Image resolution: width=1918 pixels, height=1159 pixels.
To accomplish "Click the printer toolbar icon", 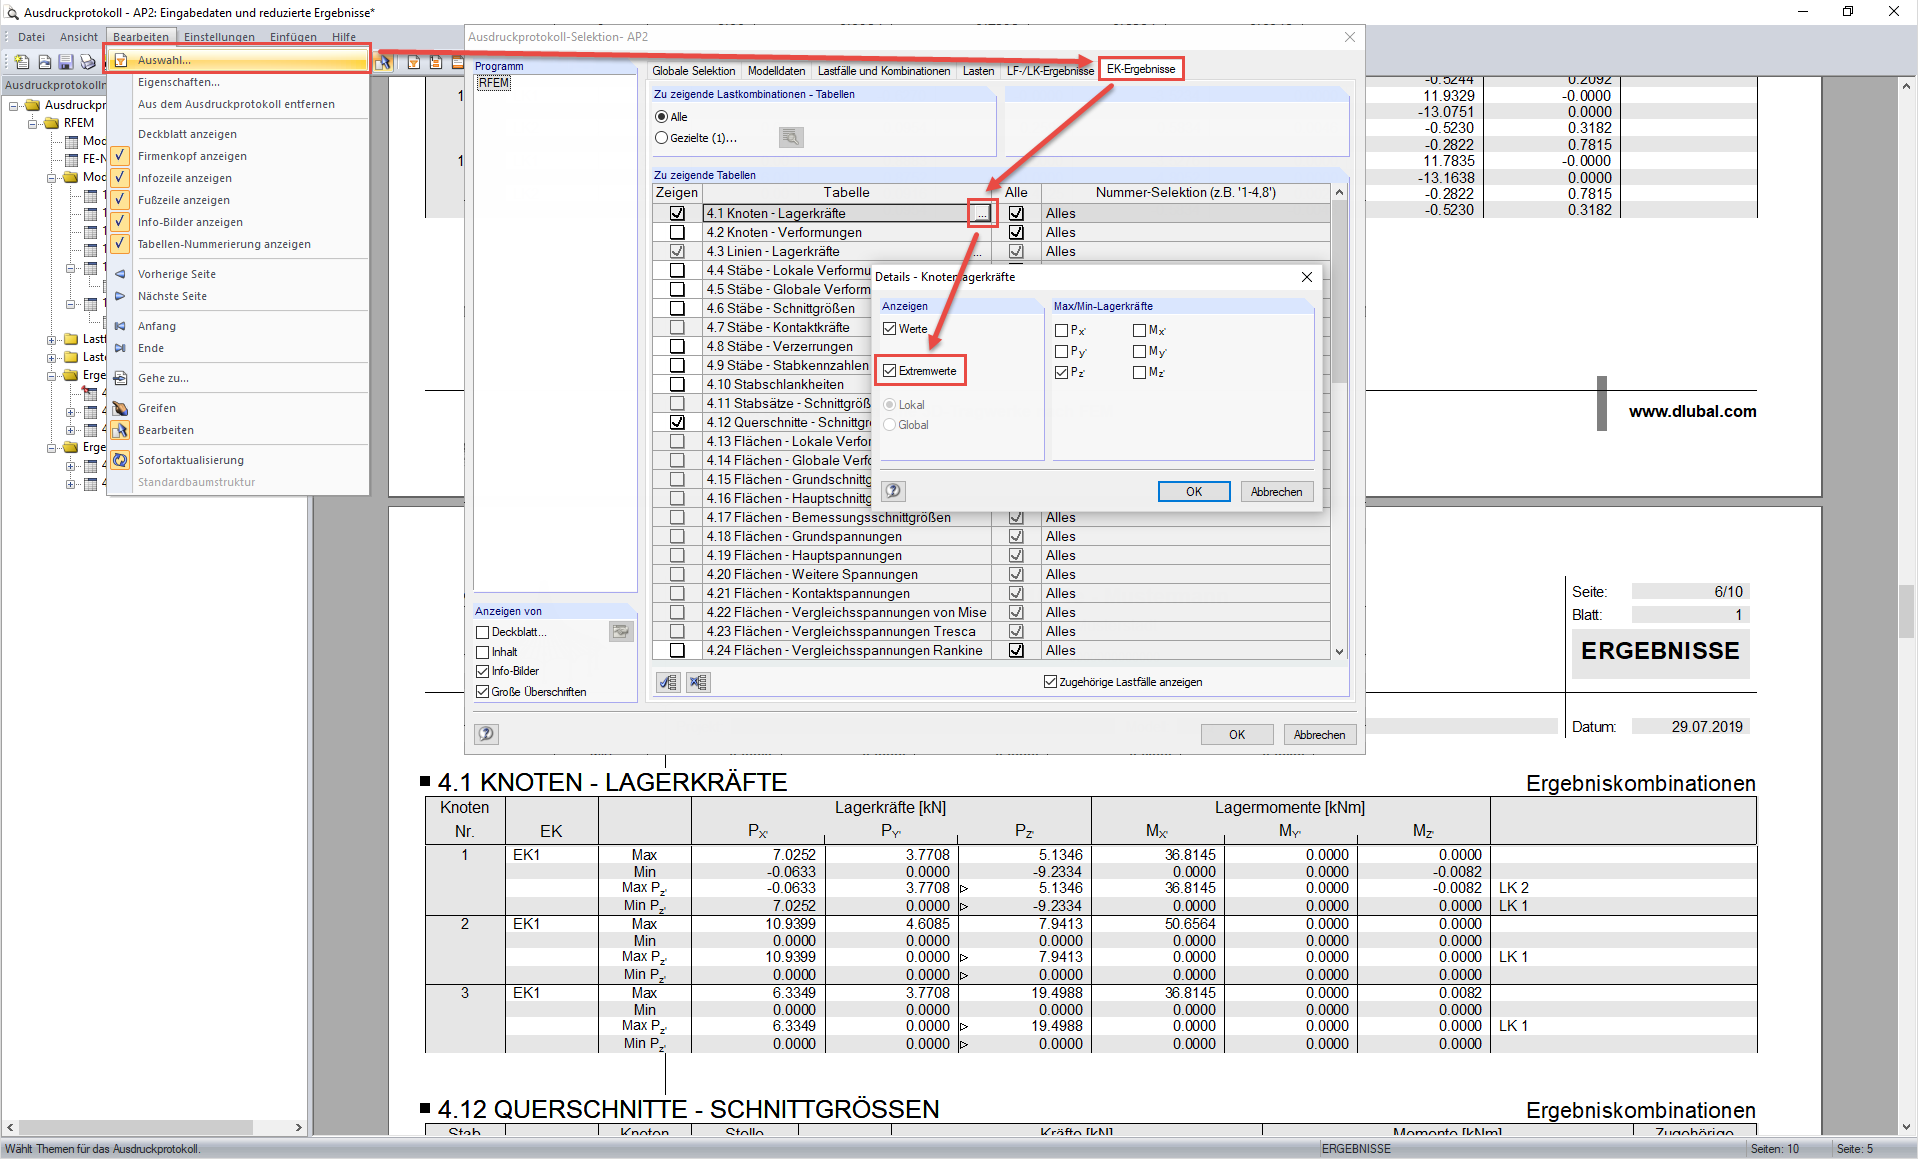I will (88, 62).
